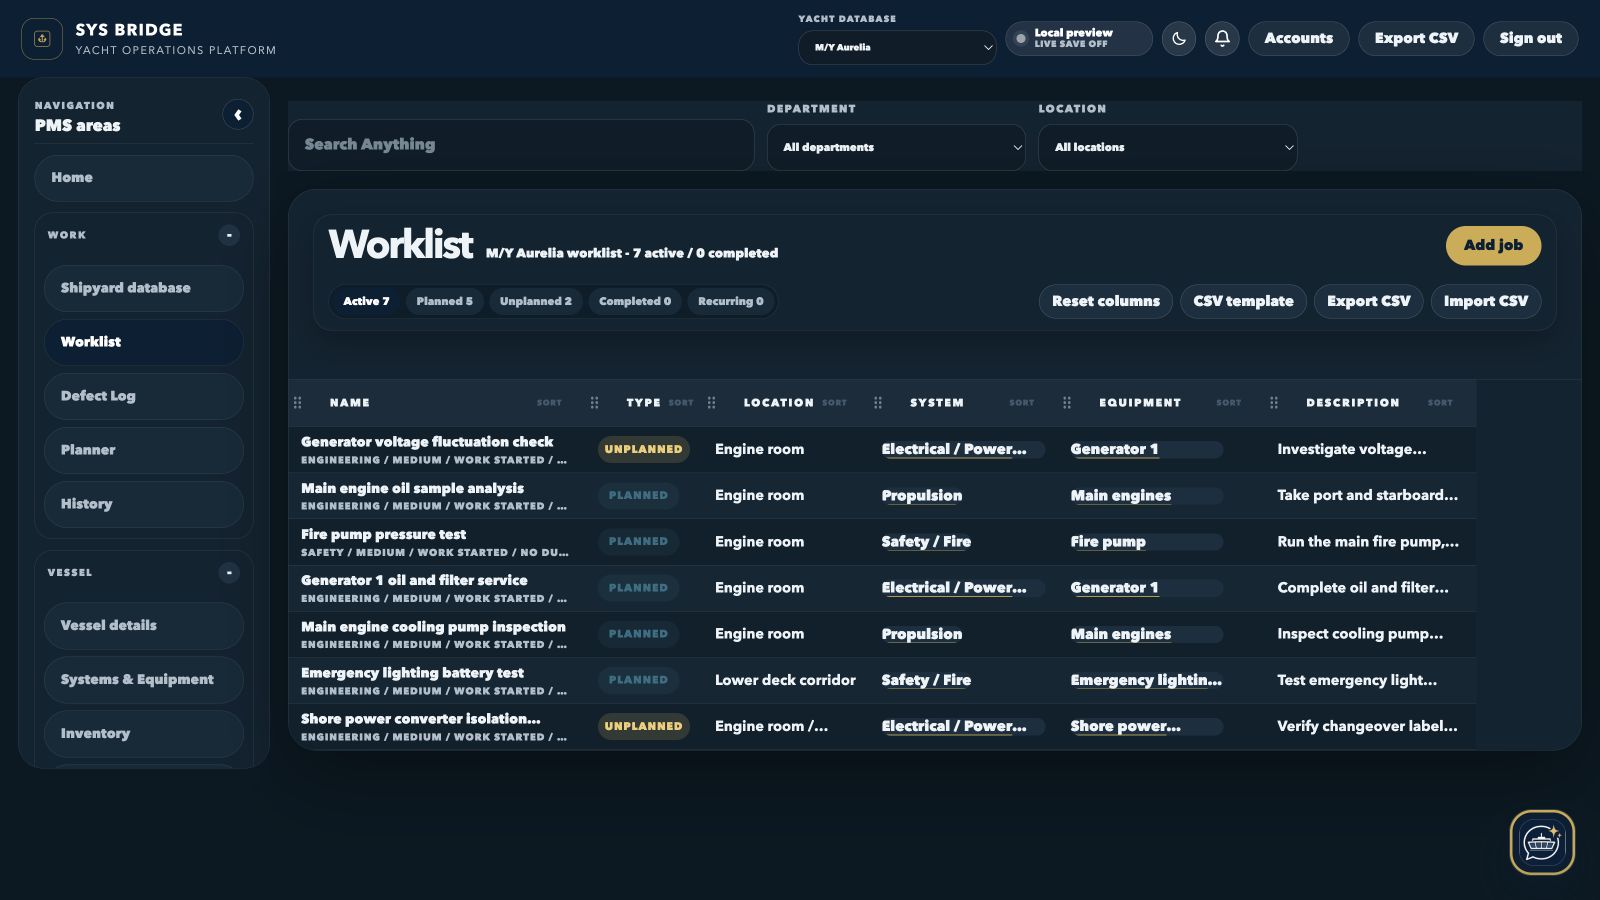Screen dimensions: 1600x900
Task: Open Shipyard database in sidebar
Action: (x=144, y=288)
